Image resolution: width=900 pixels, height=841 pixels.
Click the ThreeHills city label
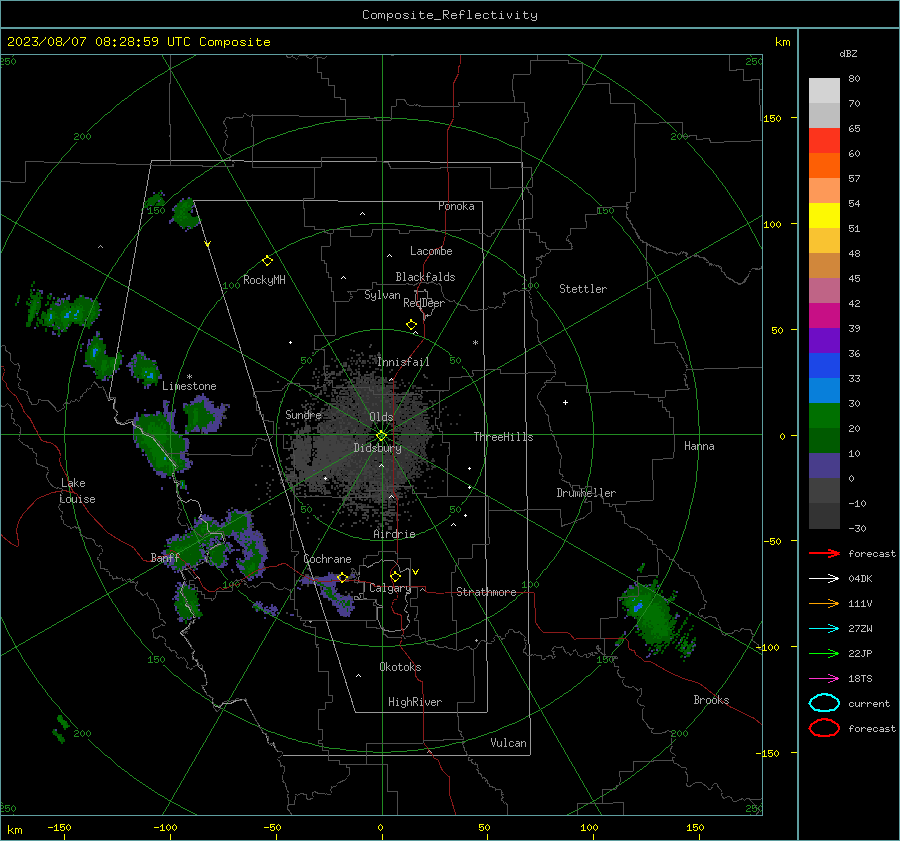click(x=503, y=437)
